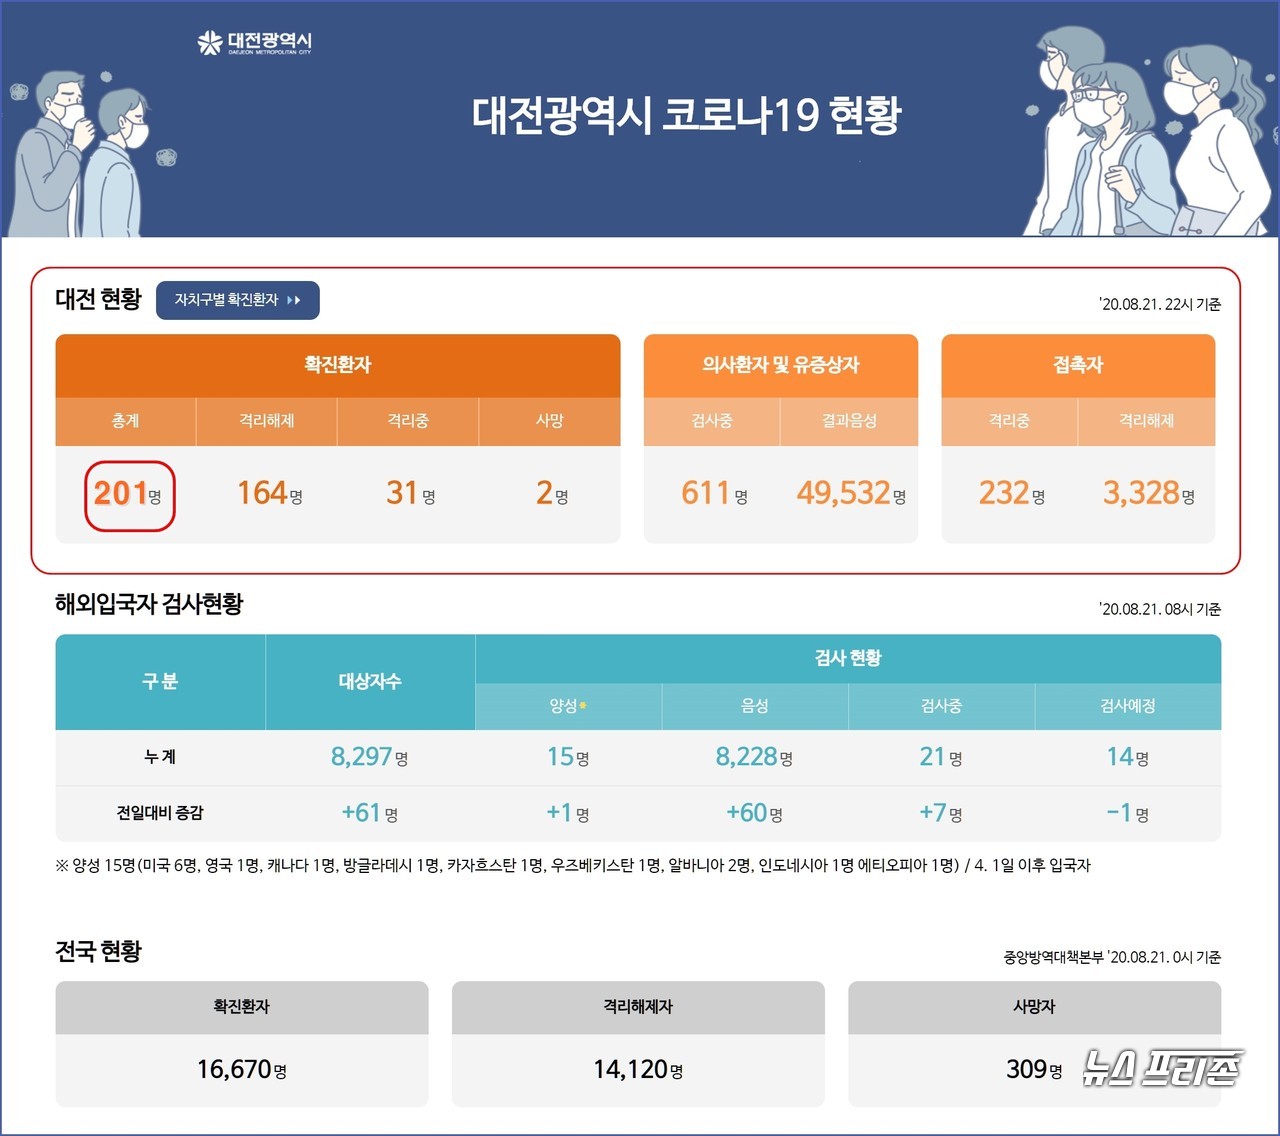Click the 검사중 header under 의사환자 및 유증상자

(x=712, y=421)
